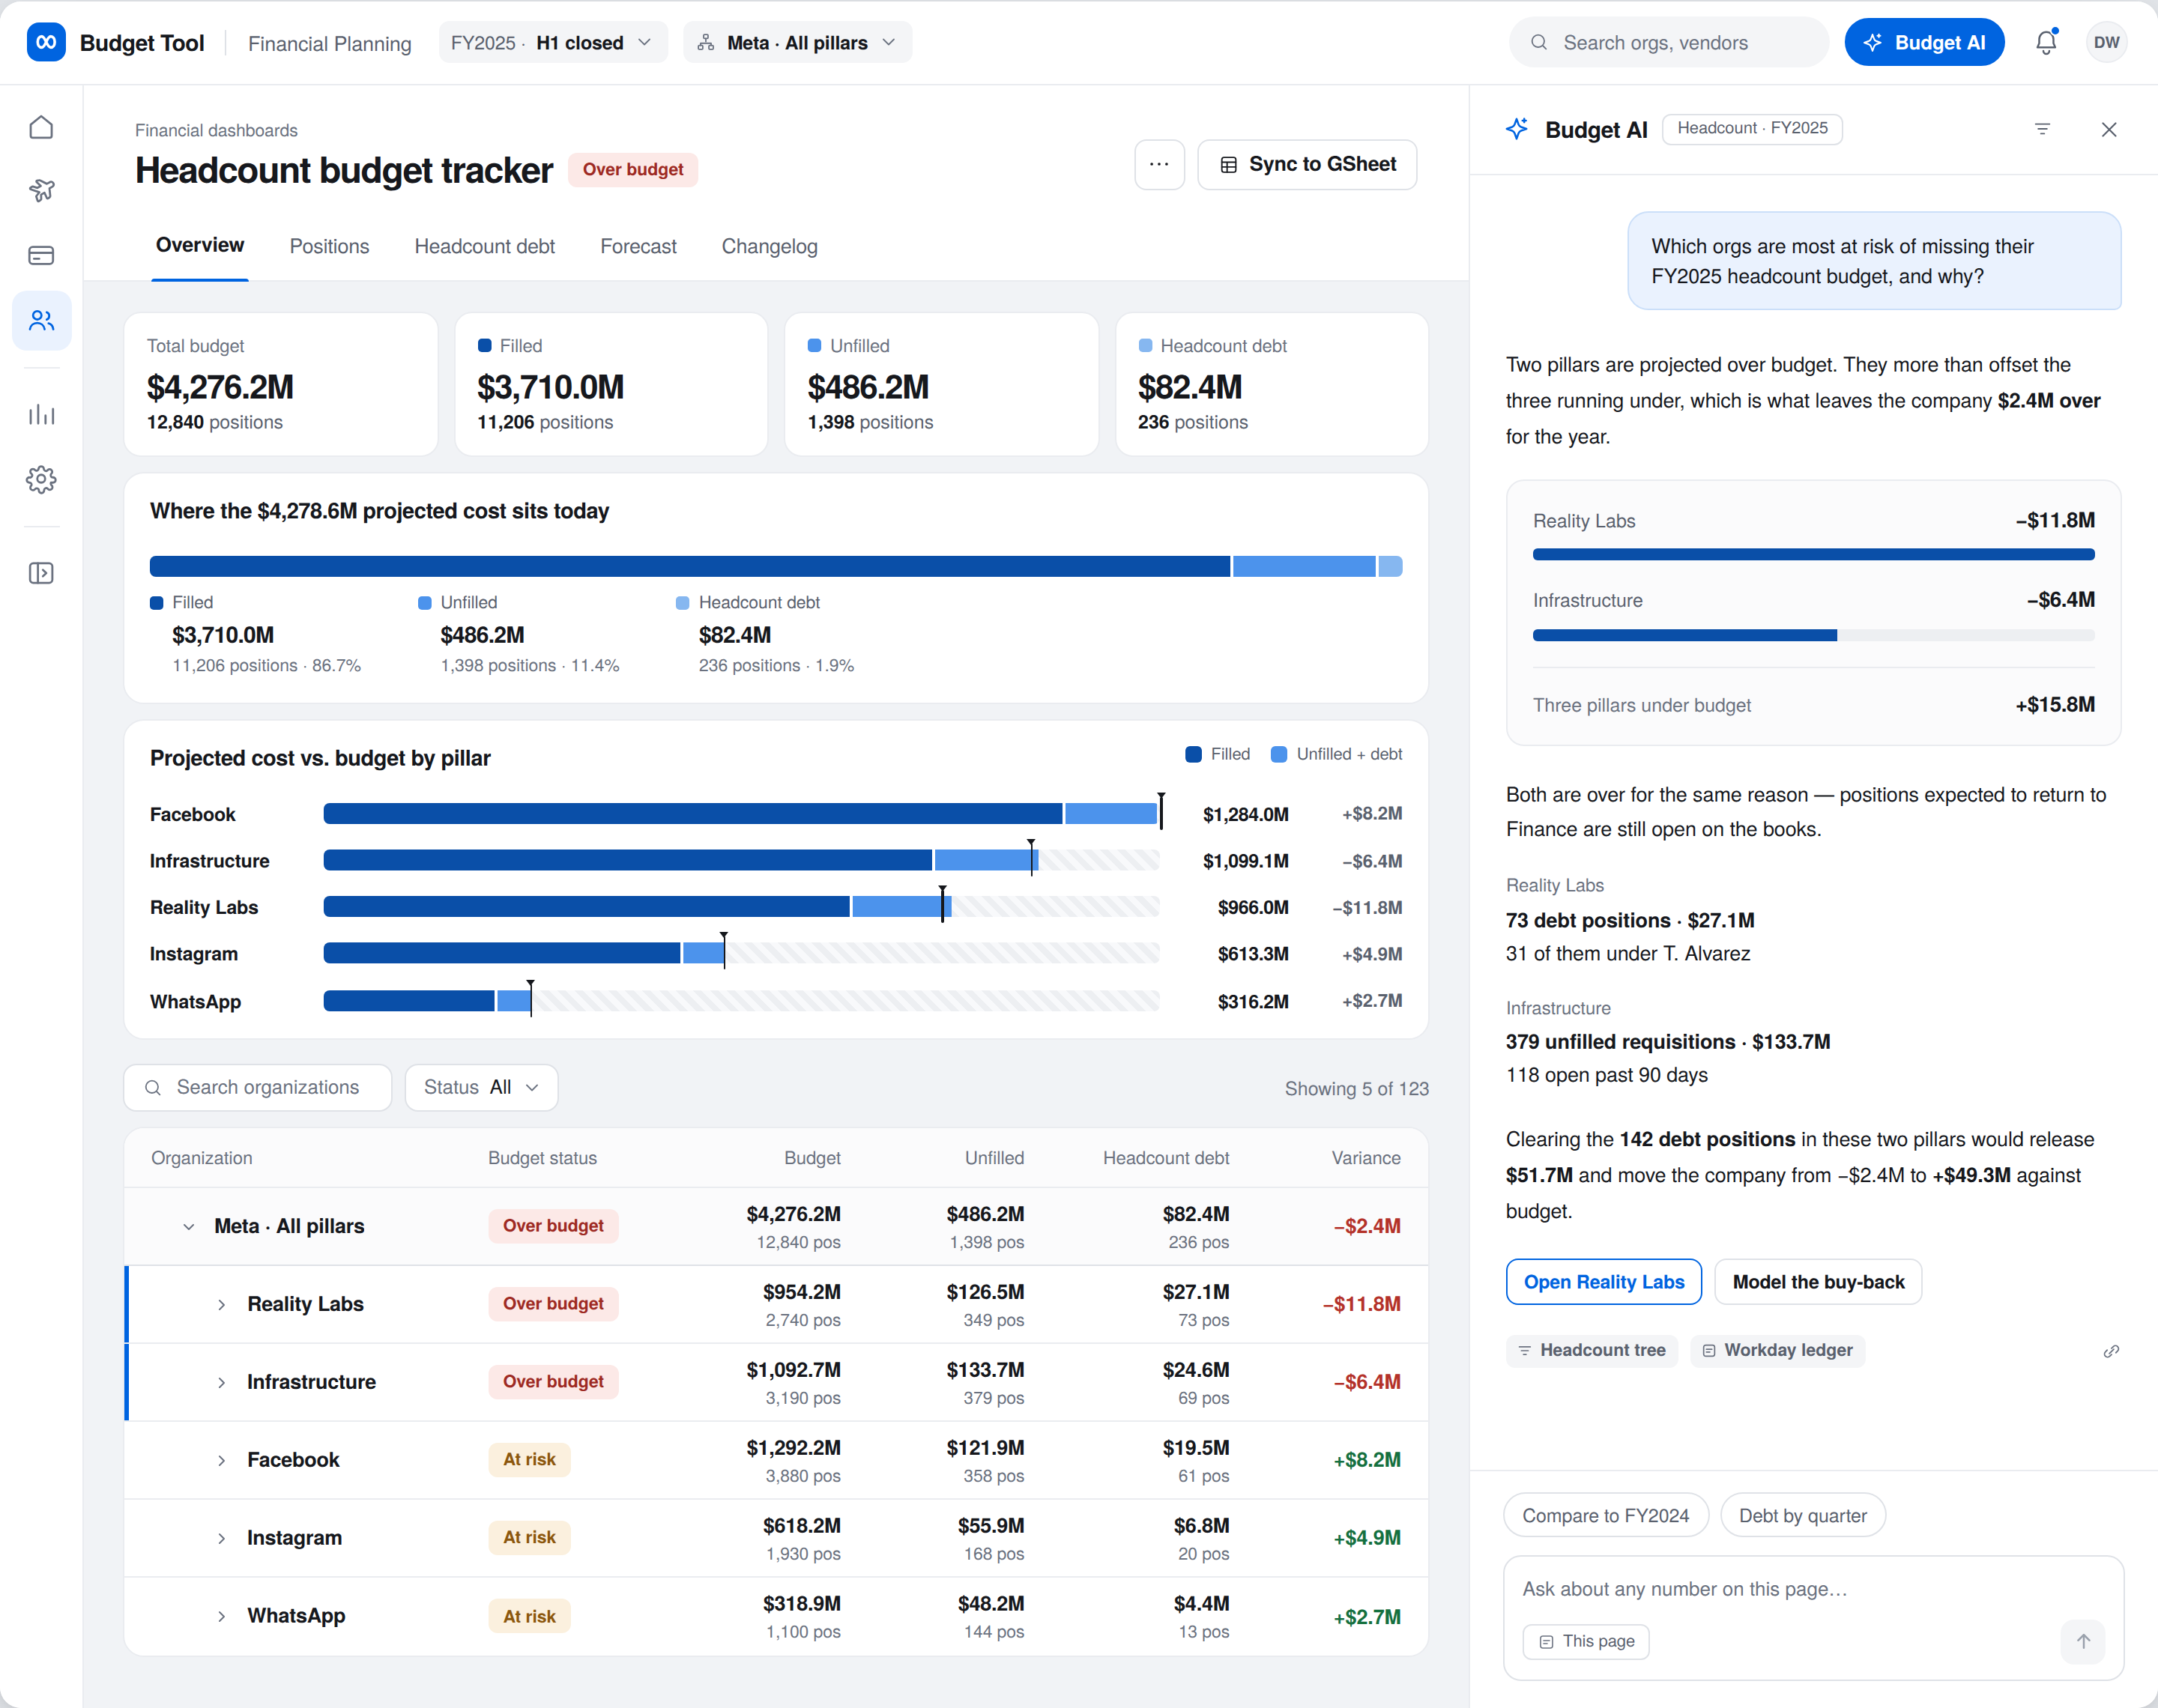
Task: Expand the Reality Labs row
Action: 221,1304
